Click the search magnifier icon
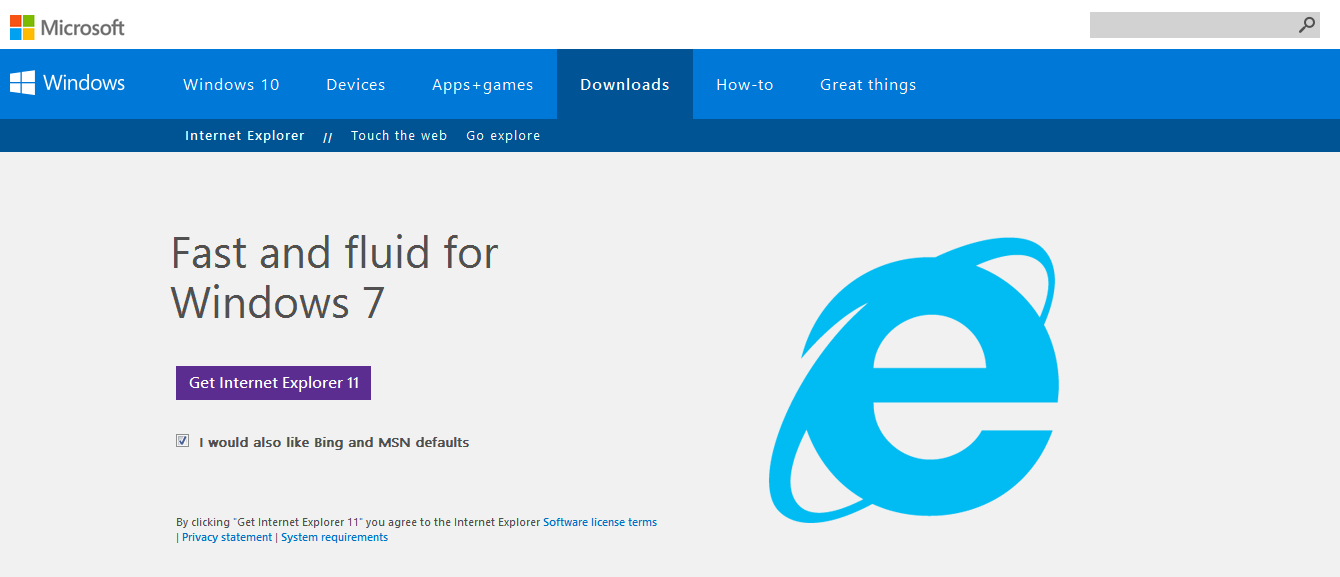The width and height of the screenshot is (1340, 577). click(x=1307, y=25)
